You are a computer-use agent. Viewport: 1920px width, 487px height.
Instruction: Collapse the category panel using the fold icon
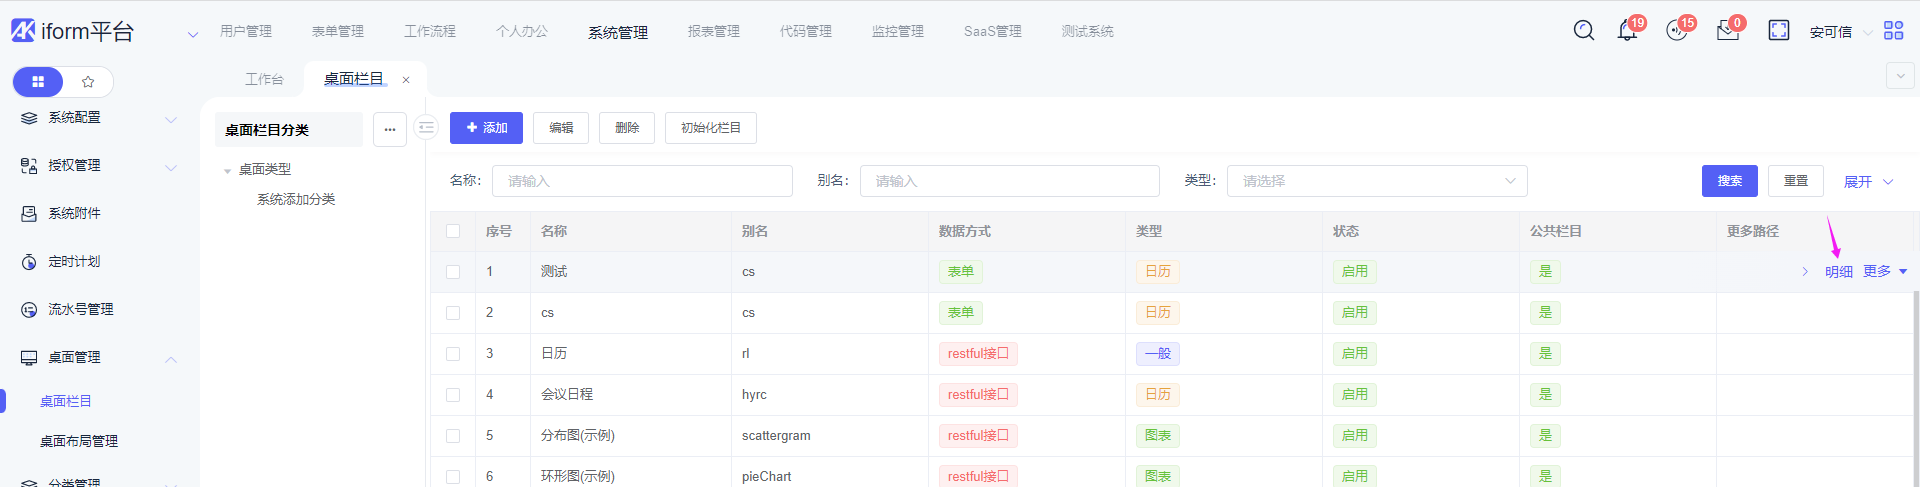coord(427,128)
